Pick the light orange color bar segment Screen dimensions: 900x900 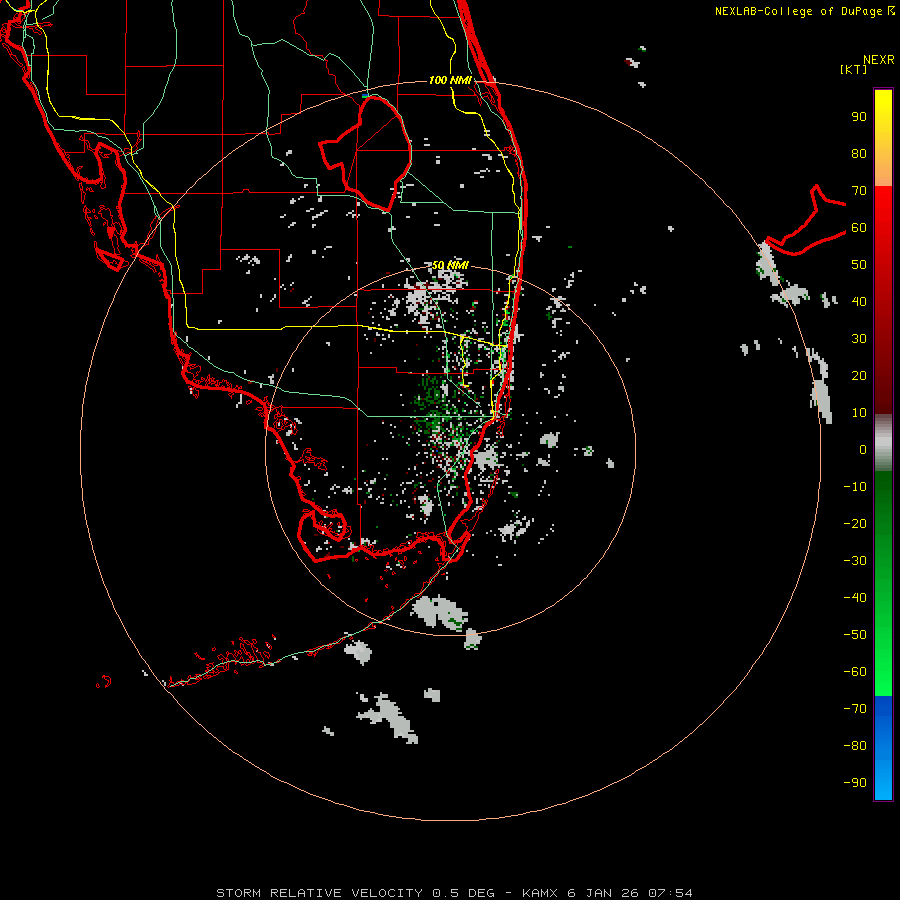(883, 170)
